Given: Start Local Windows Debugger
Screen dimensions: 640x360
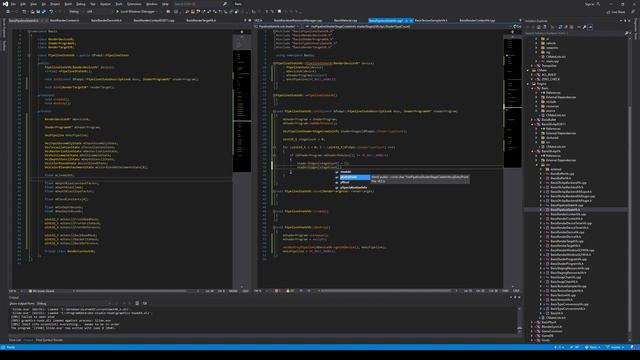Looking at the screenshot, I should [137, 12].
